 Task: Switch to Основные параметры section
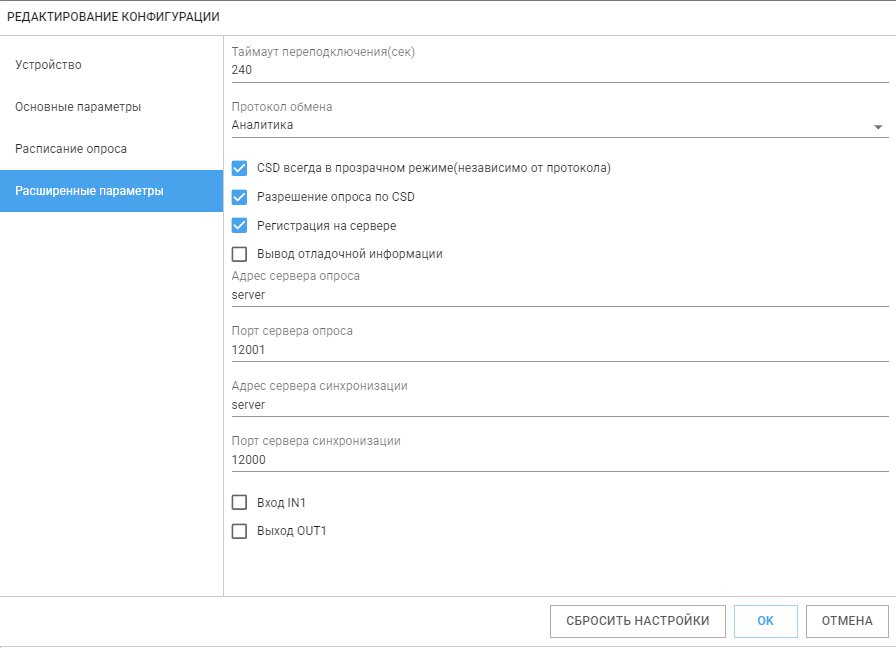click(x=111, y=107)
